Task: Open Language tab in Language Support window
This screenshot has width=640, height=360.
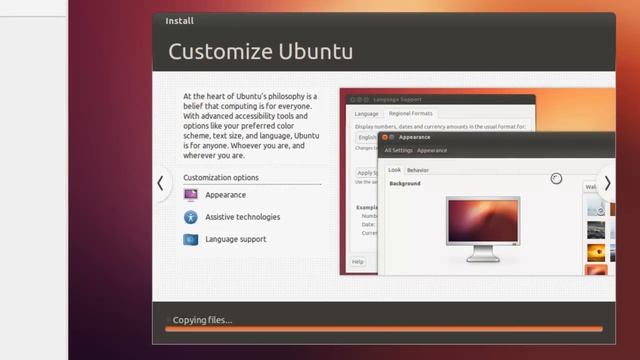Action: [366, 113]
